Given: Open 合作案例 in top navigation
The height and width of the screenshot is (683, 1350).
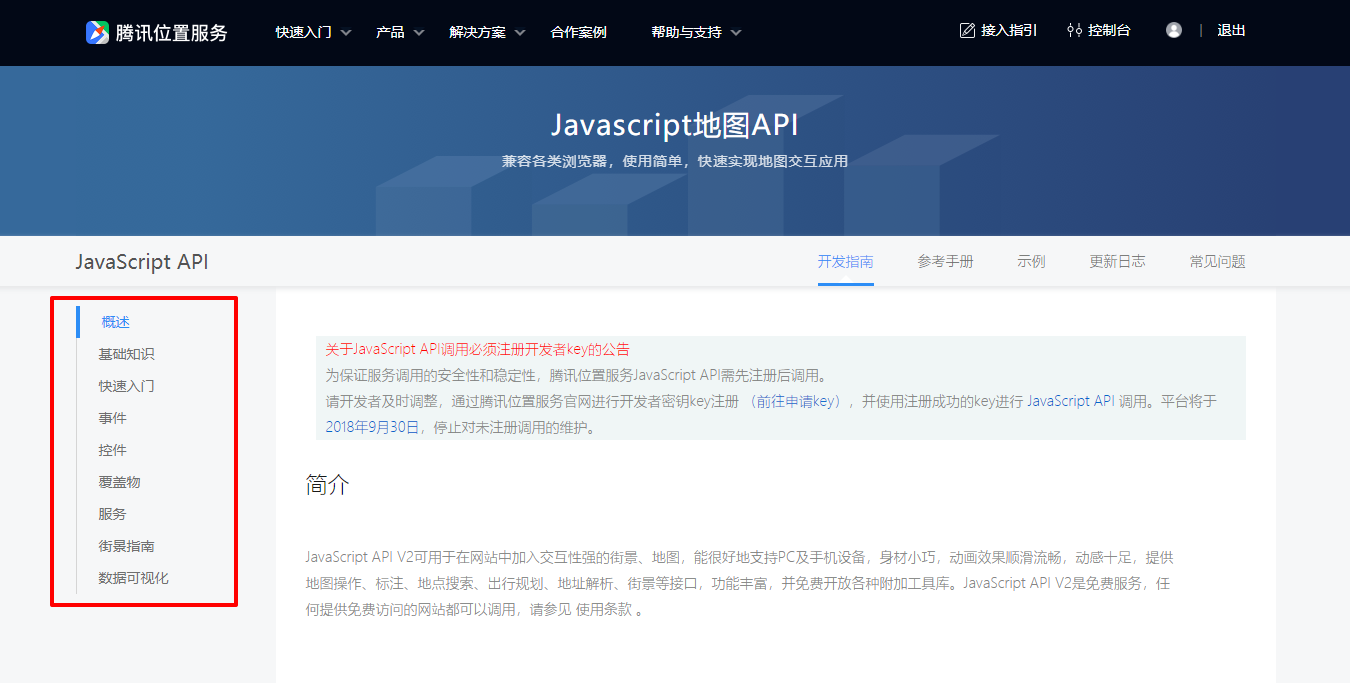Looking at the screenshot, I should pos(579,32).
